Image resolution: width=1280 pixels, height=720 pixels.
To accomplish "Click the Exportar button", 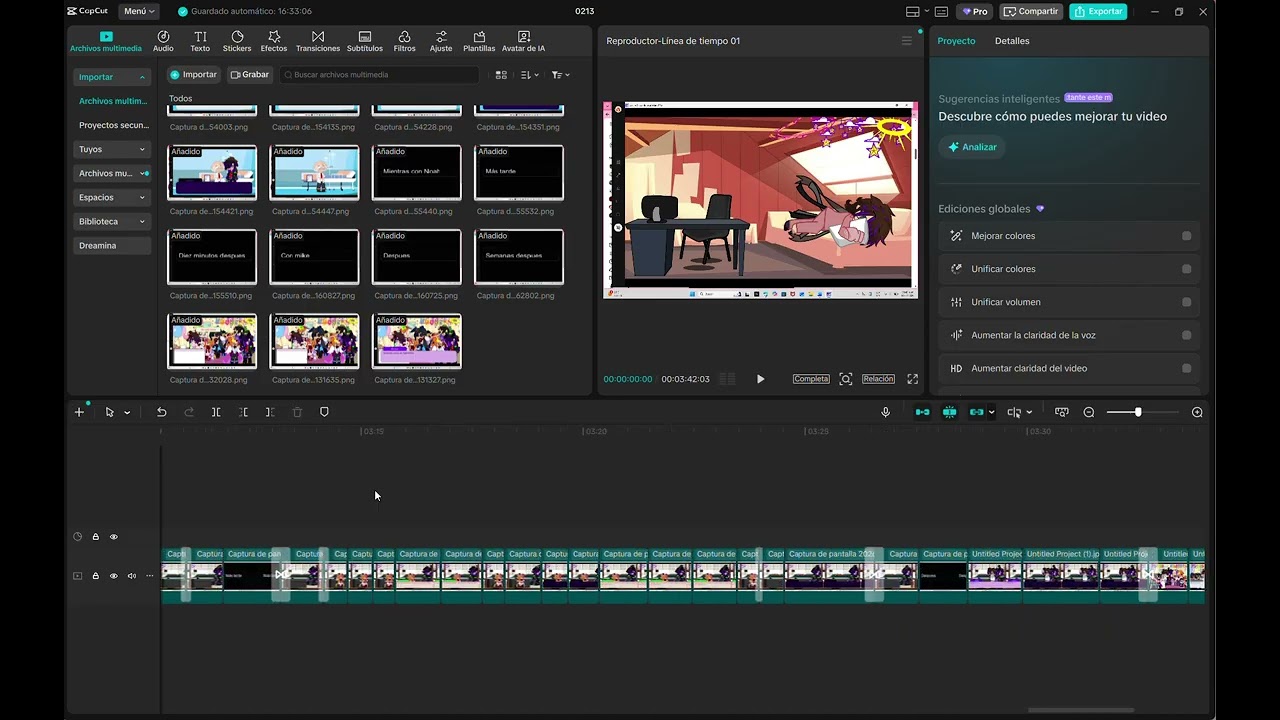I will coord(1098,12).
